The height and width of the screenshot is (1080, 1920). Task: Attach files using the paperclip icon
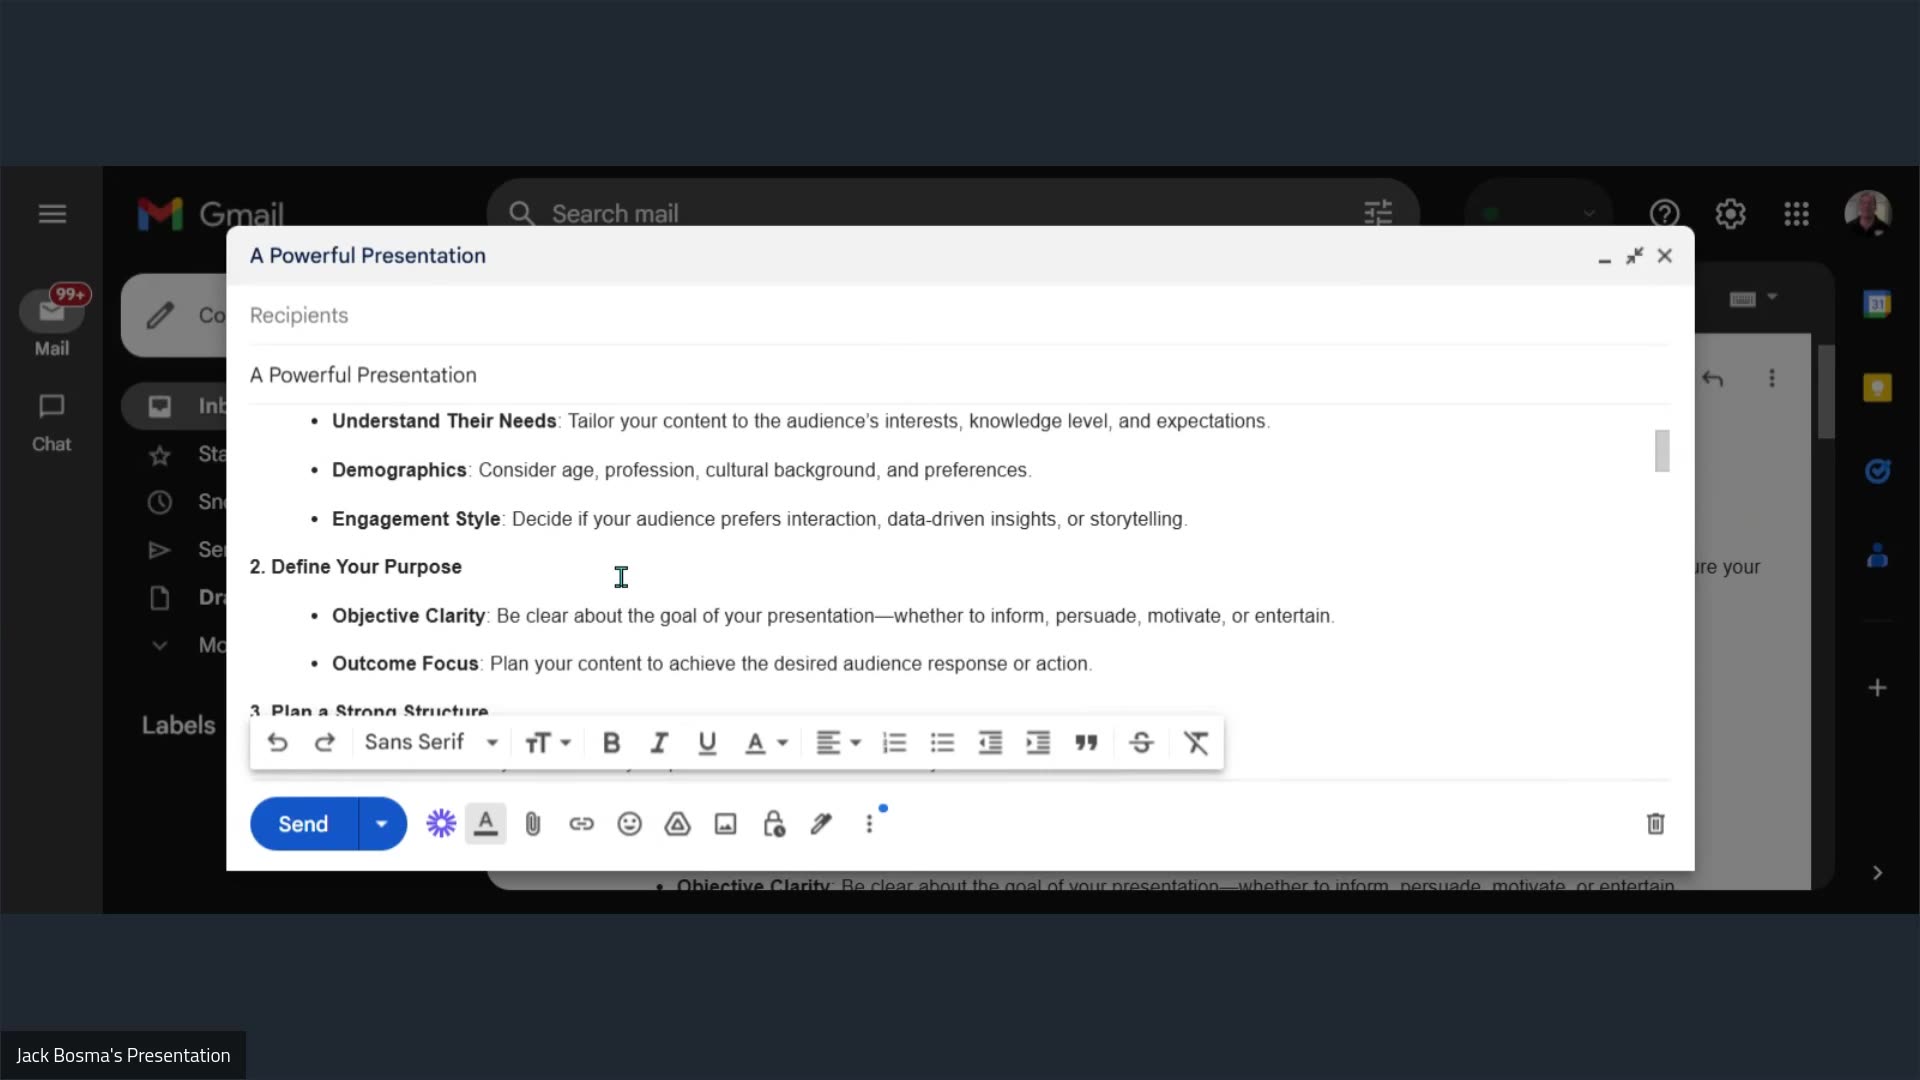533,824
